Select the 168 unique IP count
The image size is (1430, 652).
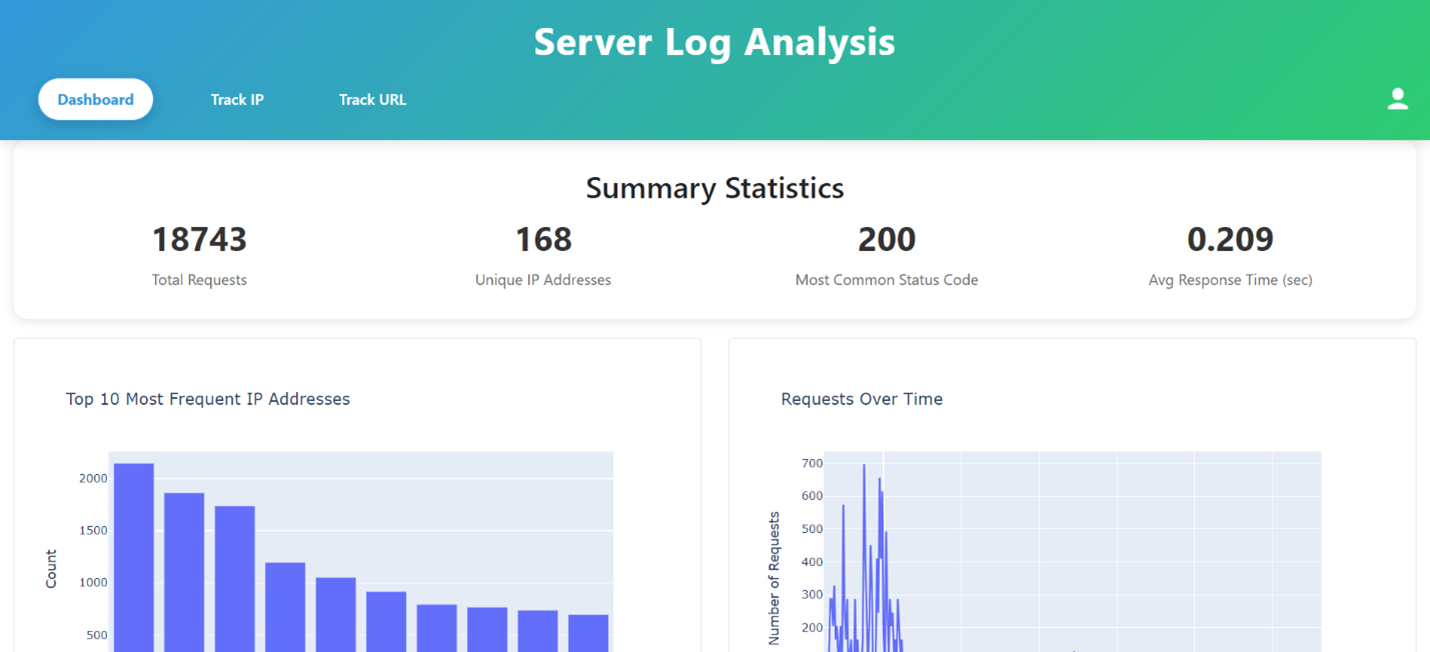543,240
